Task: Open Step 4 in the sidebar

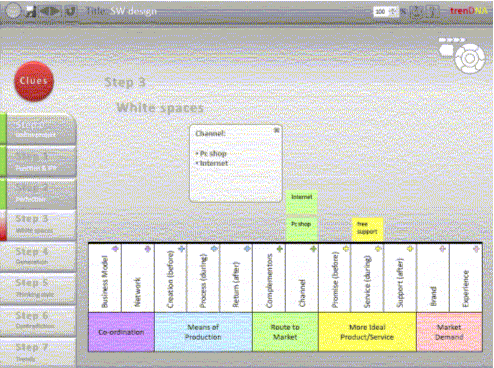Action: (x=38, y=256)
